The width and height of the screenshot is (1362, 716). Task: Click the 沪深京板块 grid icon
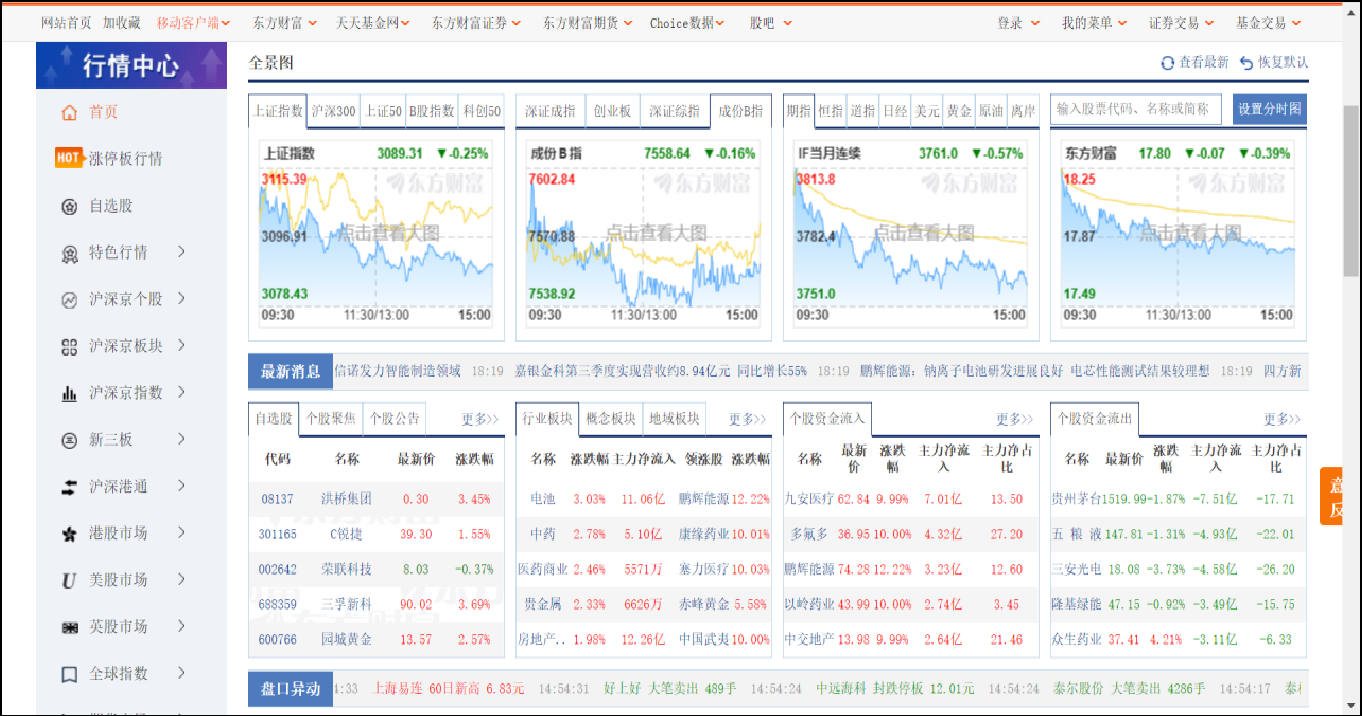click(x=68, y=347)
